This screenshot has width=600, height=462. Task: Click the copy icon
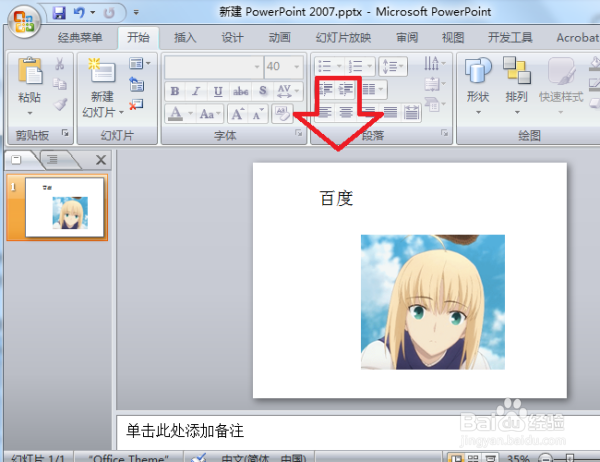pyautogui.click(x=60, y=83)
